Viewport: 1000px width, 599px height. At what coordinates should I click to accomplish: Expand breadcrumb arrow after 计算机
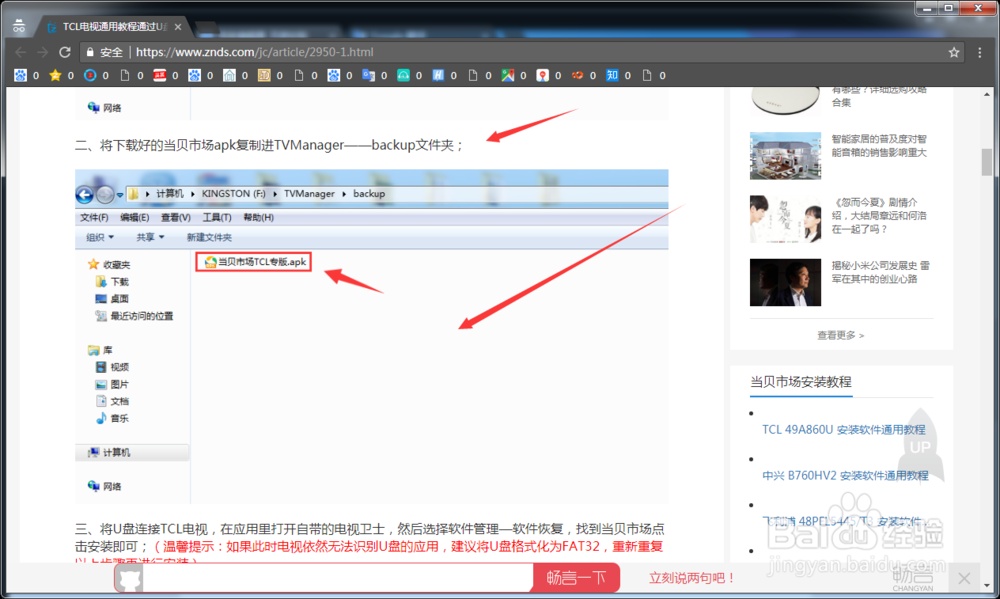(x=193, y=194)
